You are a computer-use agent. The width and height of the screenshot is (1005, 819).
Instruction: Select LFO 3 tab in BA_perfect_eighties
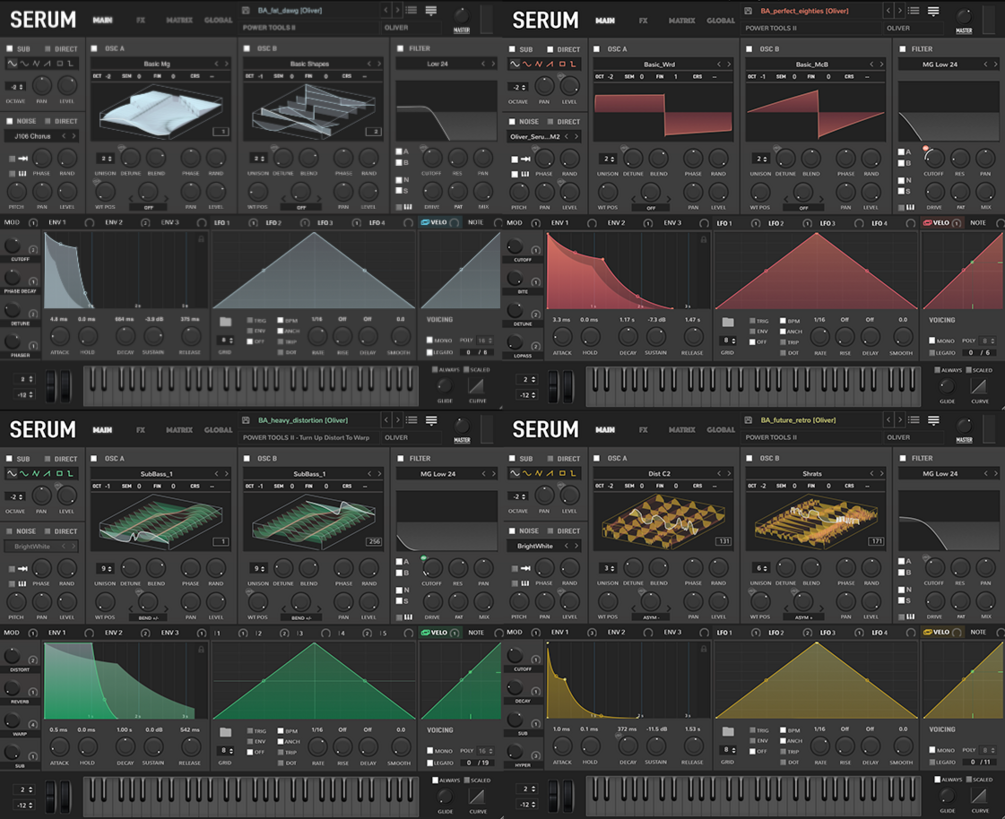[x=827, y=223]
